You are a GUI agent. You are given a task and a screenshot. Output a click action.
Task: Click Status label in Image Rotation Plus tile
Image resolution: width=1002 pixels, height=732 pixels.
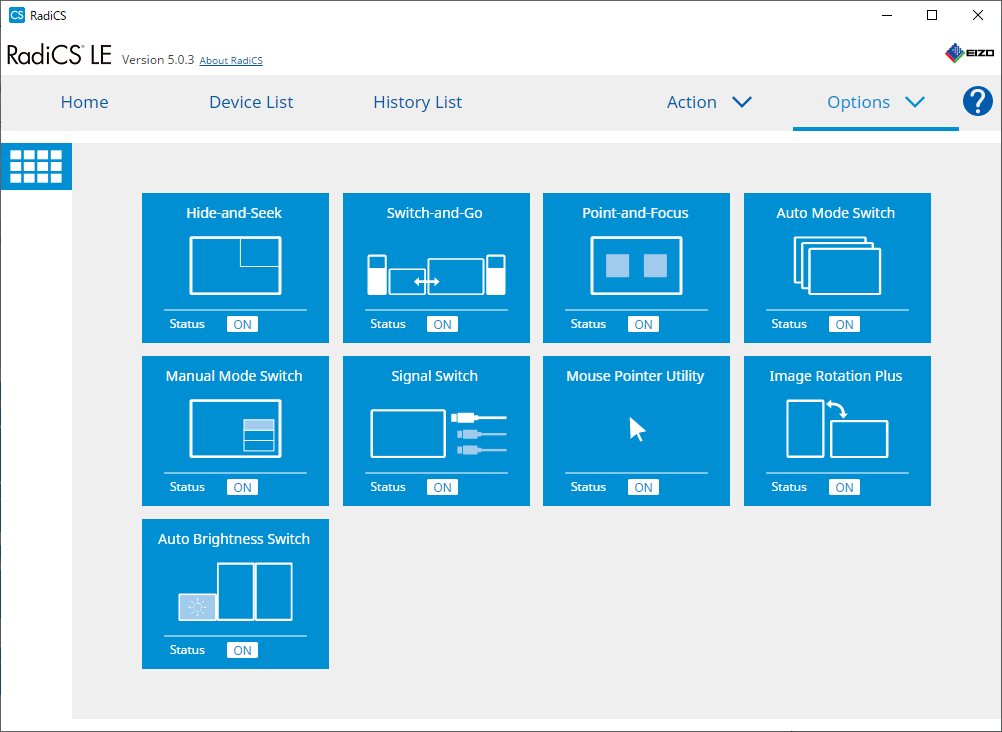click(x=789, y=487)
